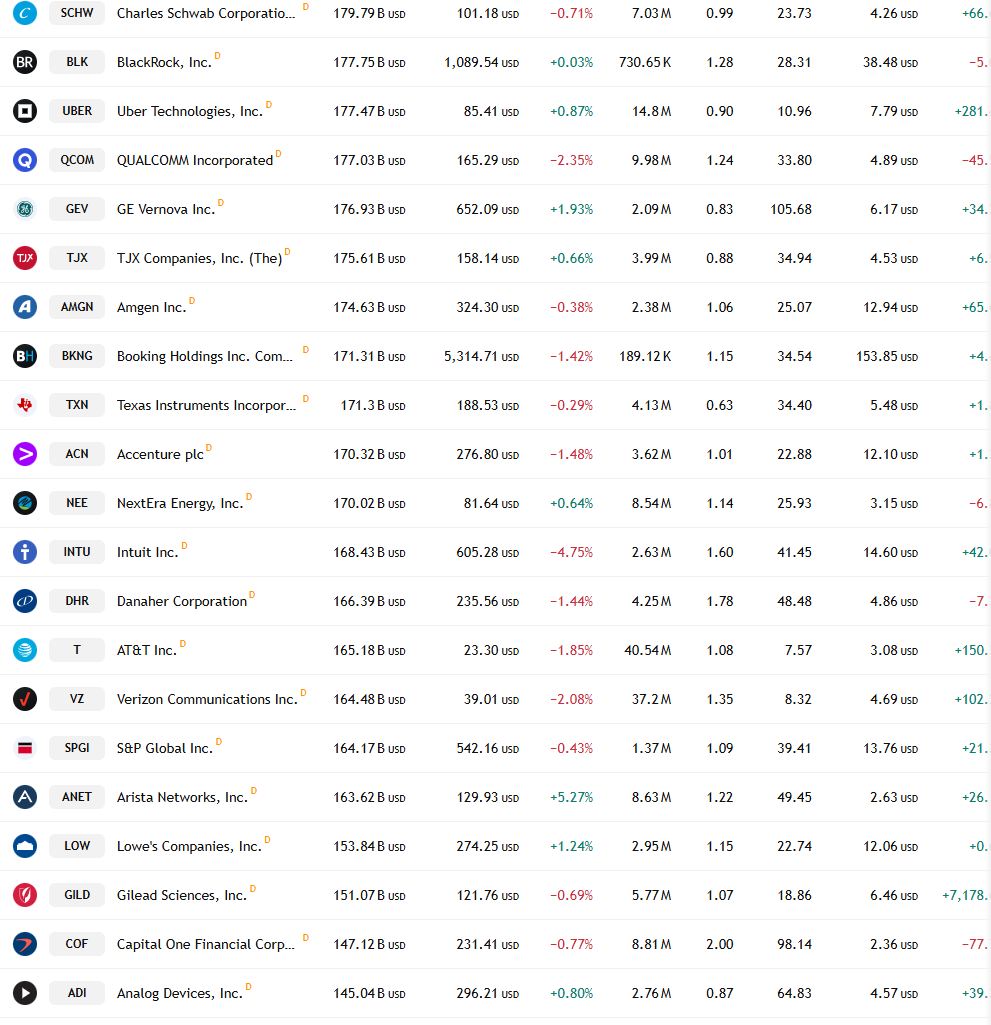Click Arista Networks change +5.27%
Screen dimensions: 991x1025
[x=571, y=798]
